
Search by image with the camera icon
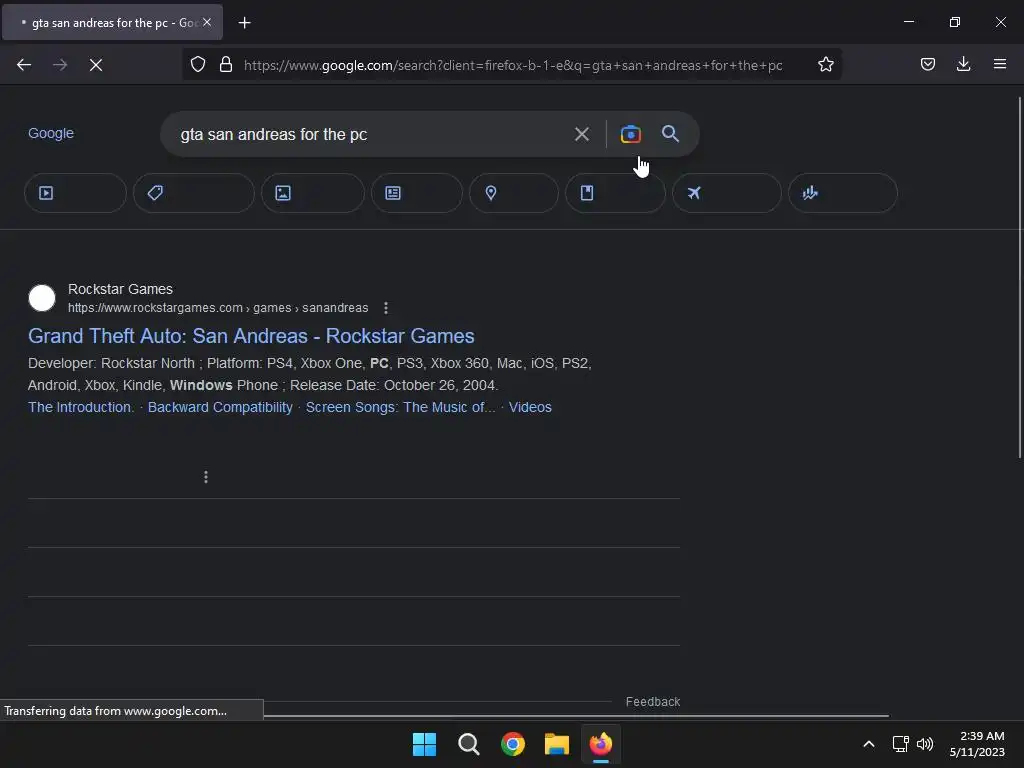[x=630, y=134]
